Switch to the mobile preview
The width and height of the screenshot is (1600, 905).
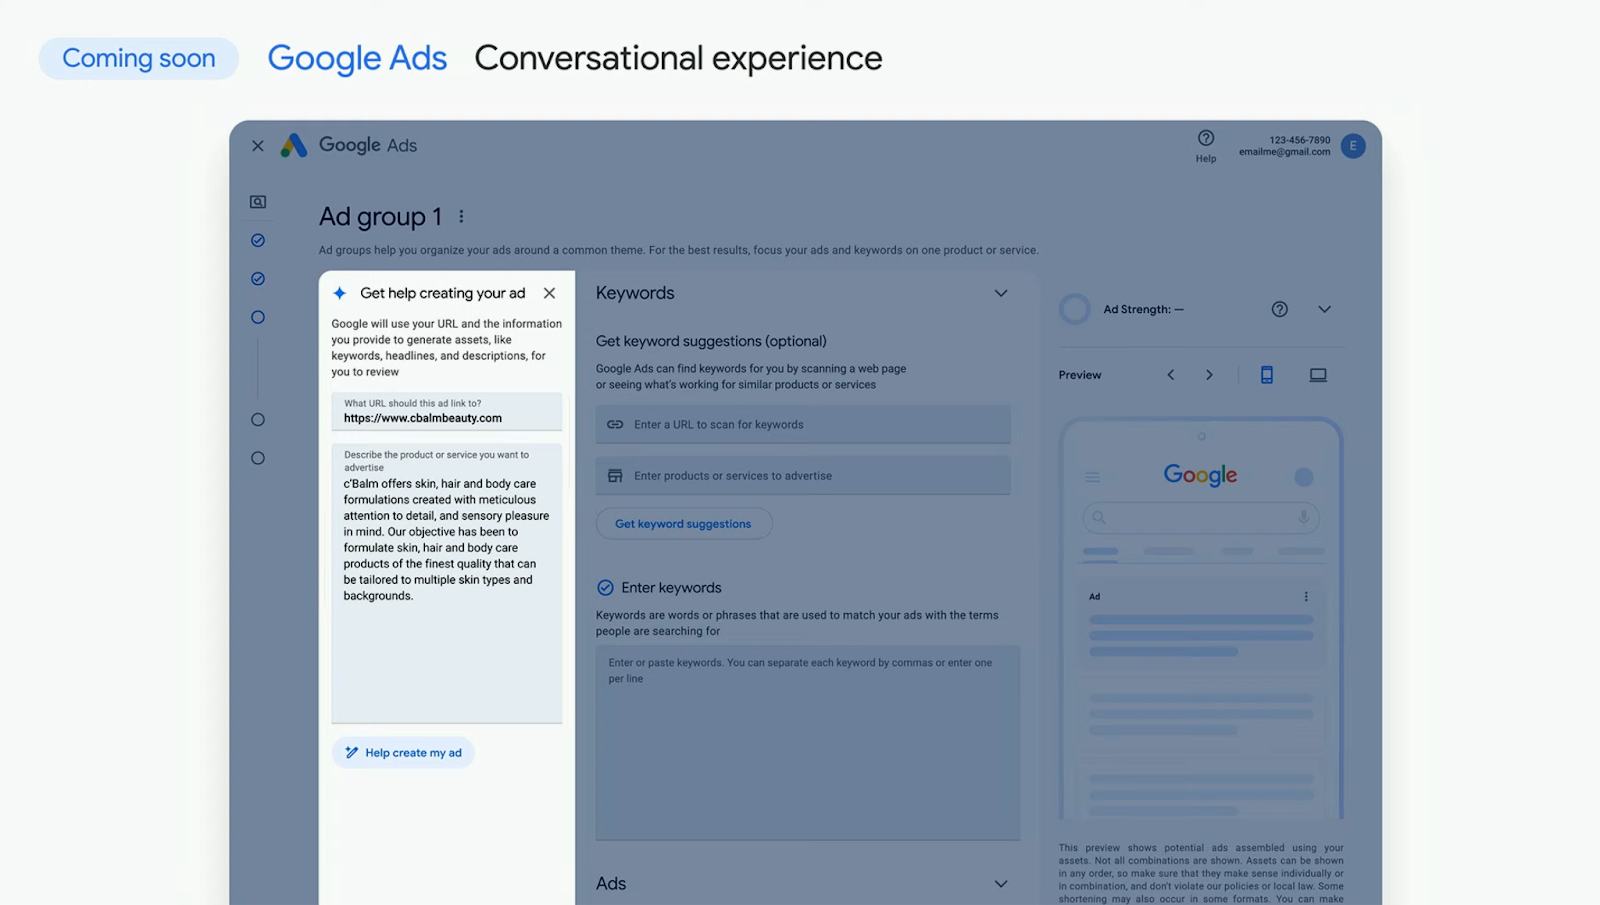pyautogui.click(x=1267, y=375)
